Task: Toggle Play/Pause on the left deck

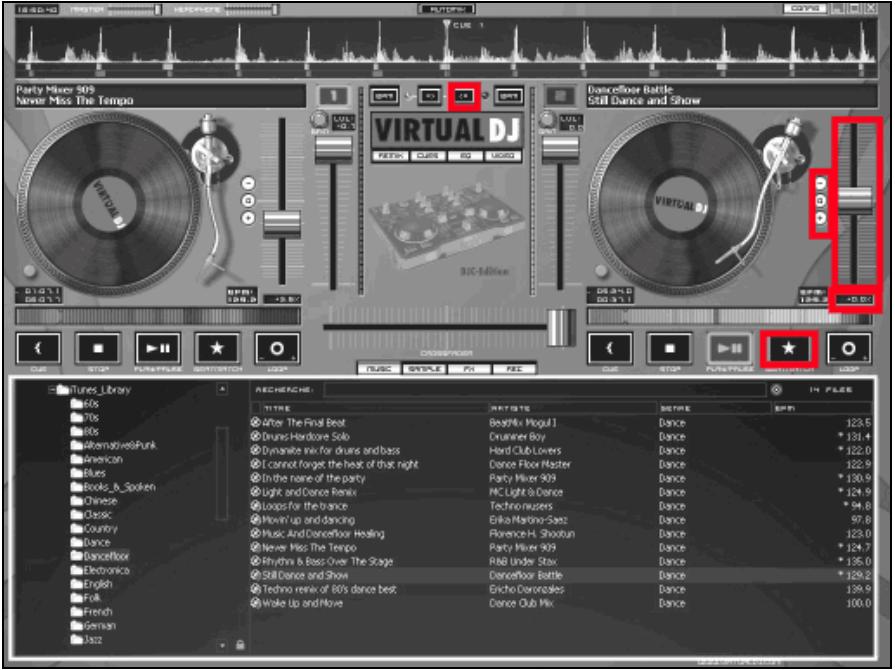Action: pyautogui.click(x=158, y=348)
